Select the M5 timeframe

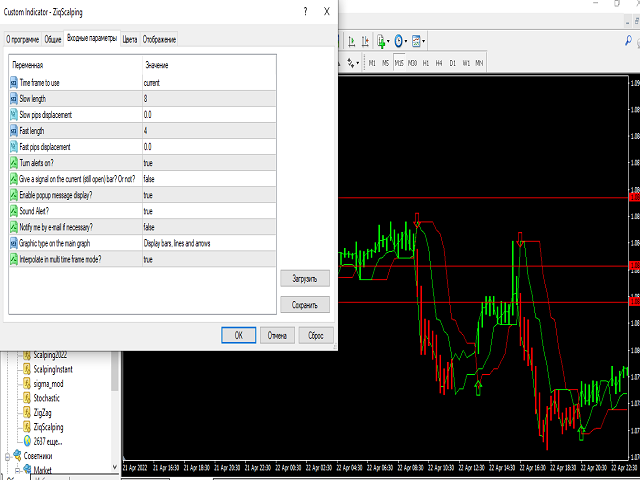click(x=385, y=63)
